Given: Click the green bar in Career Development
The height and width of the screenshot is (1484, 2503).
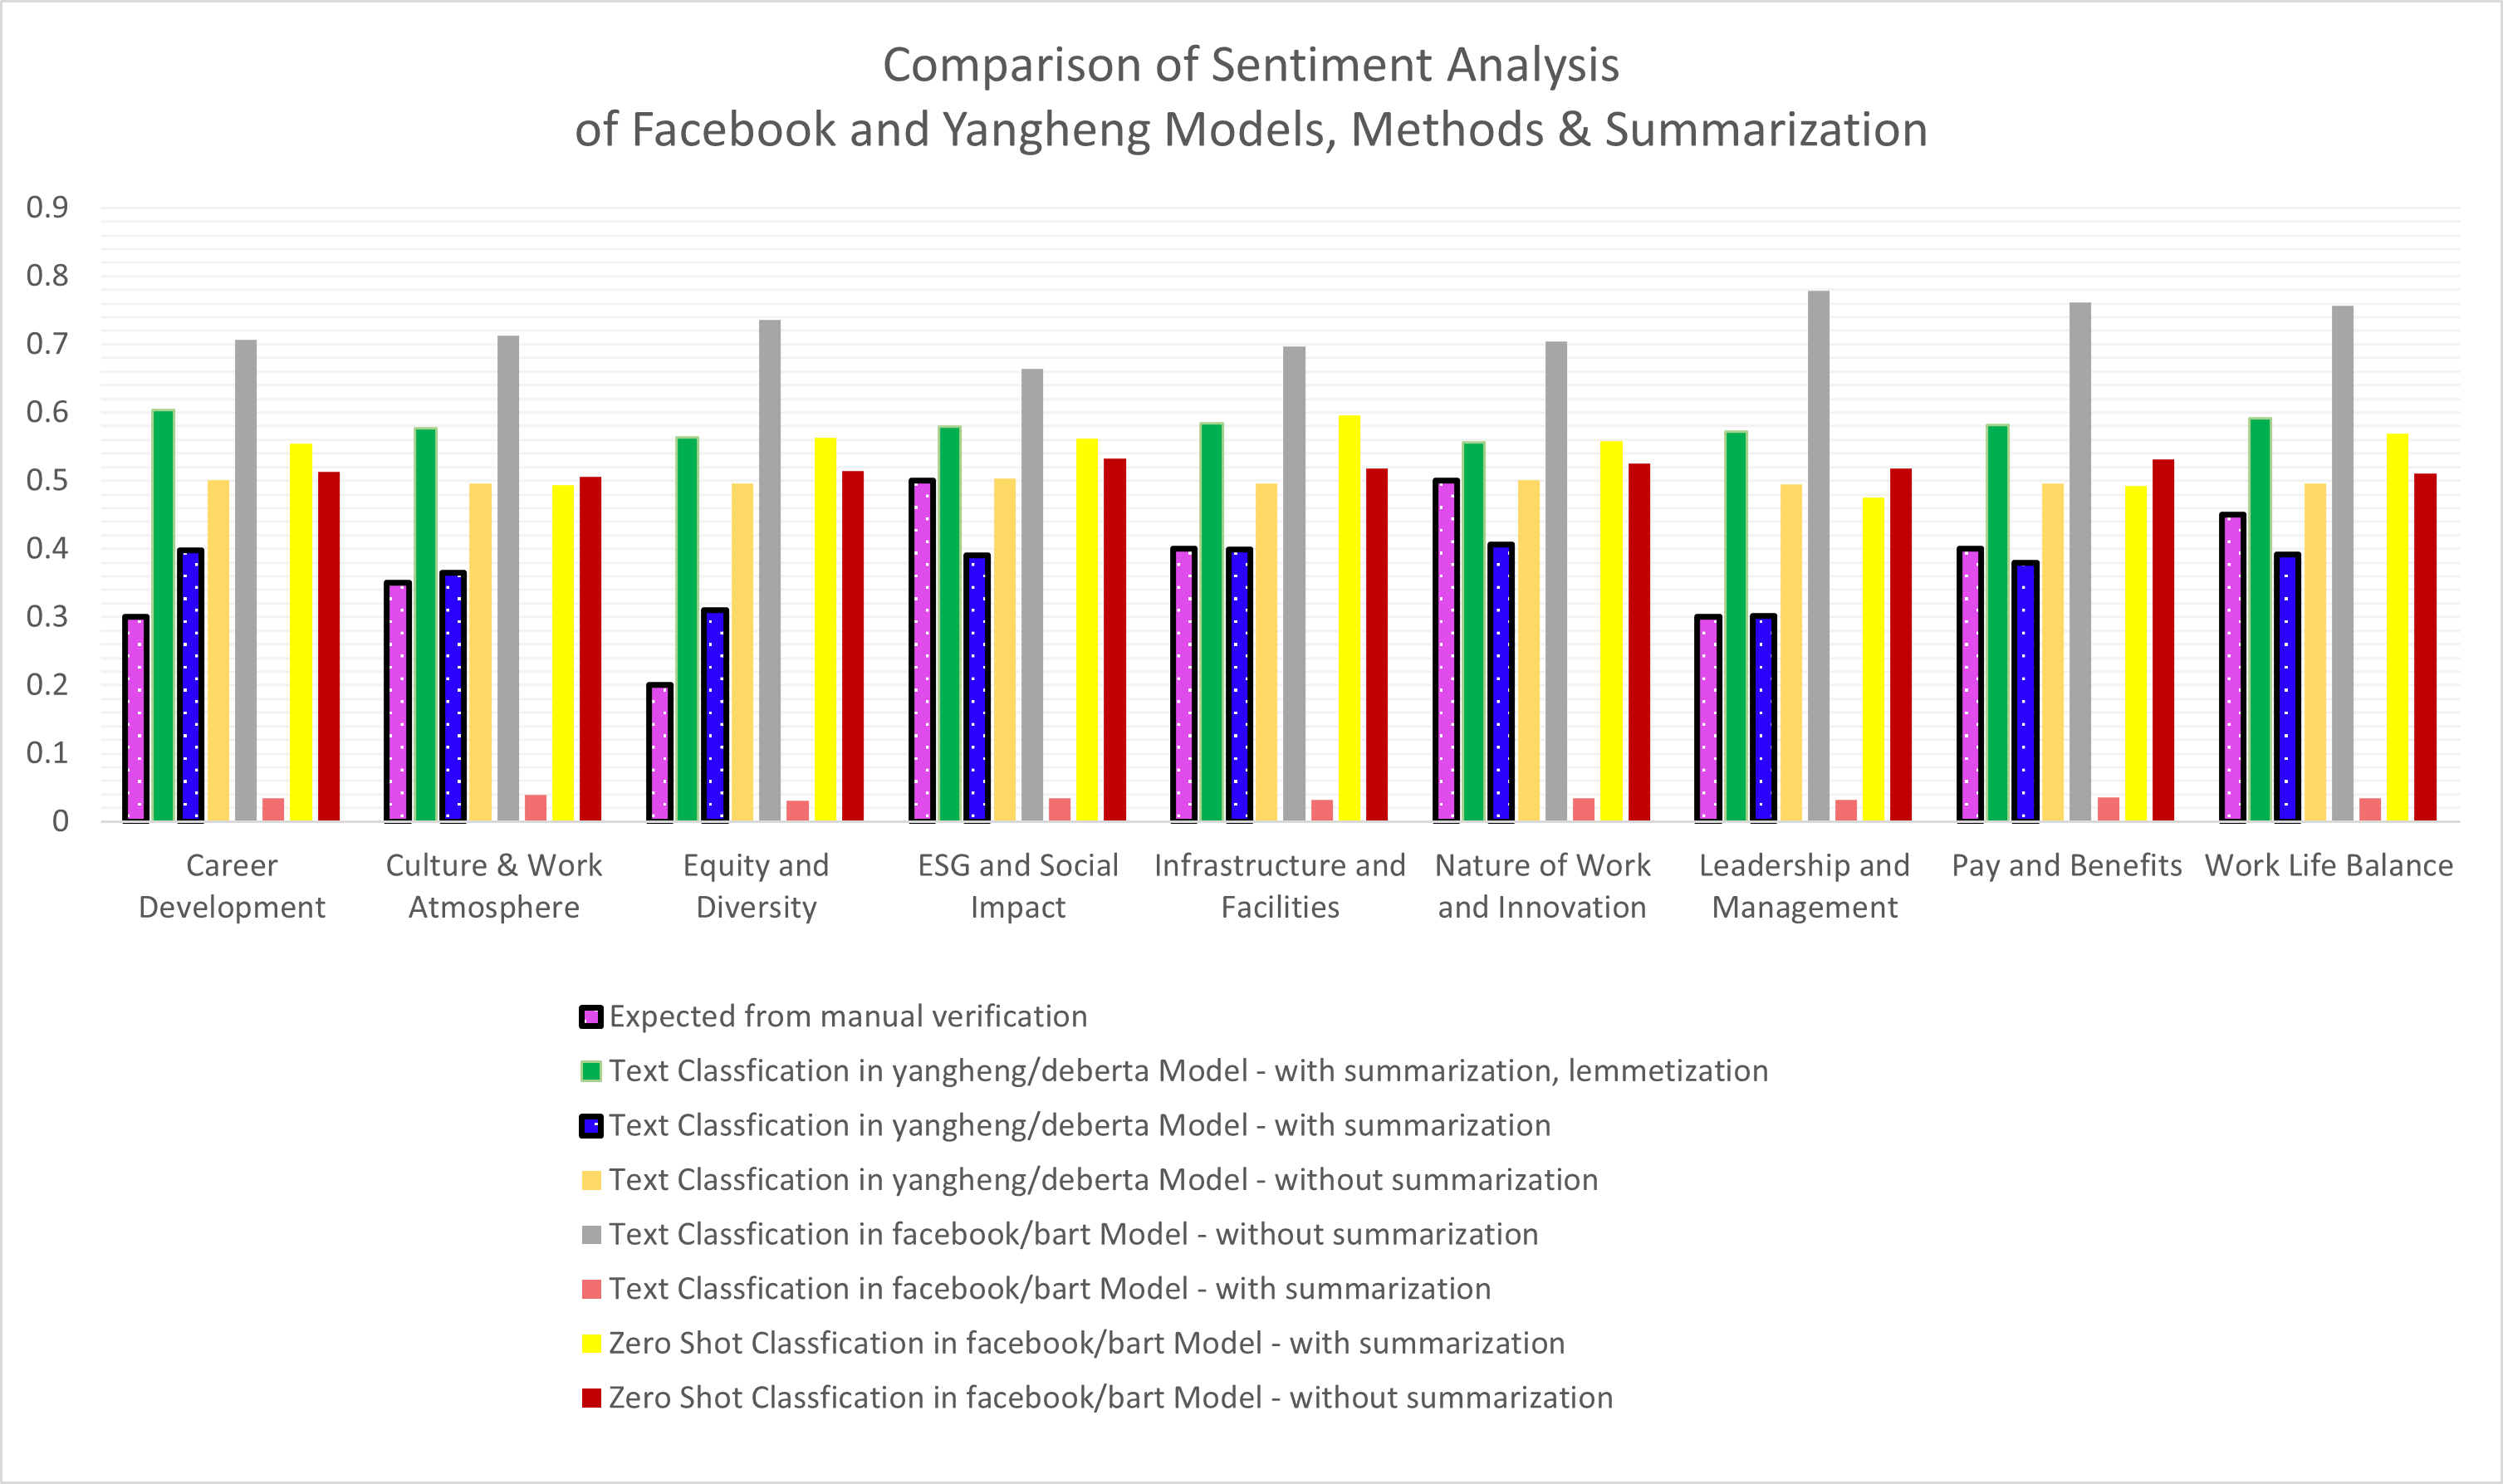Looking at the screenshot, I should coord(163,615).
